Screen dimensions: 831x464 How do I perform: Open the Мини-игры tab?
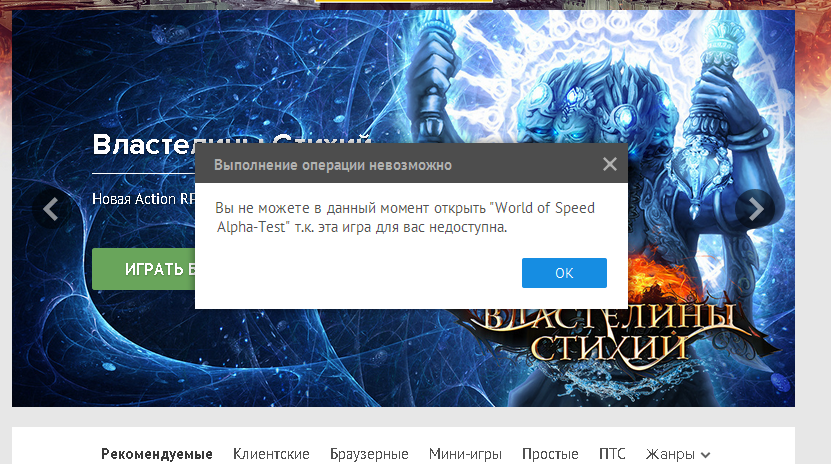[465, 454]
